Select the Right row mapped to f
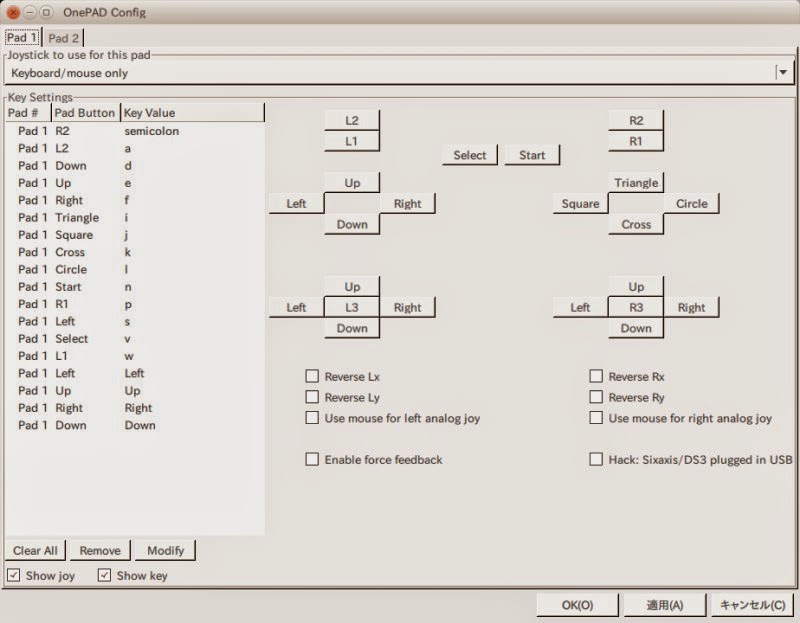 point(135,201)
